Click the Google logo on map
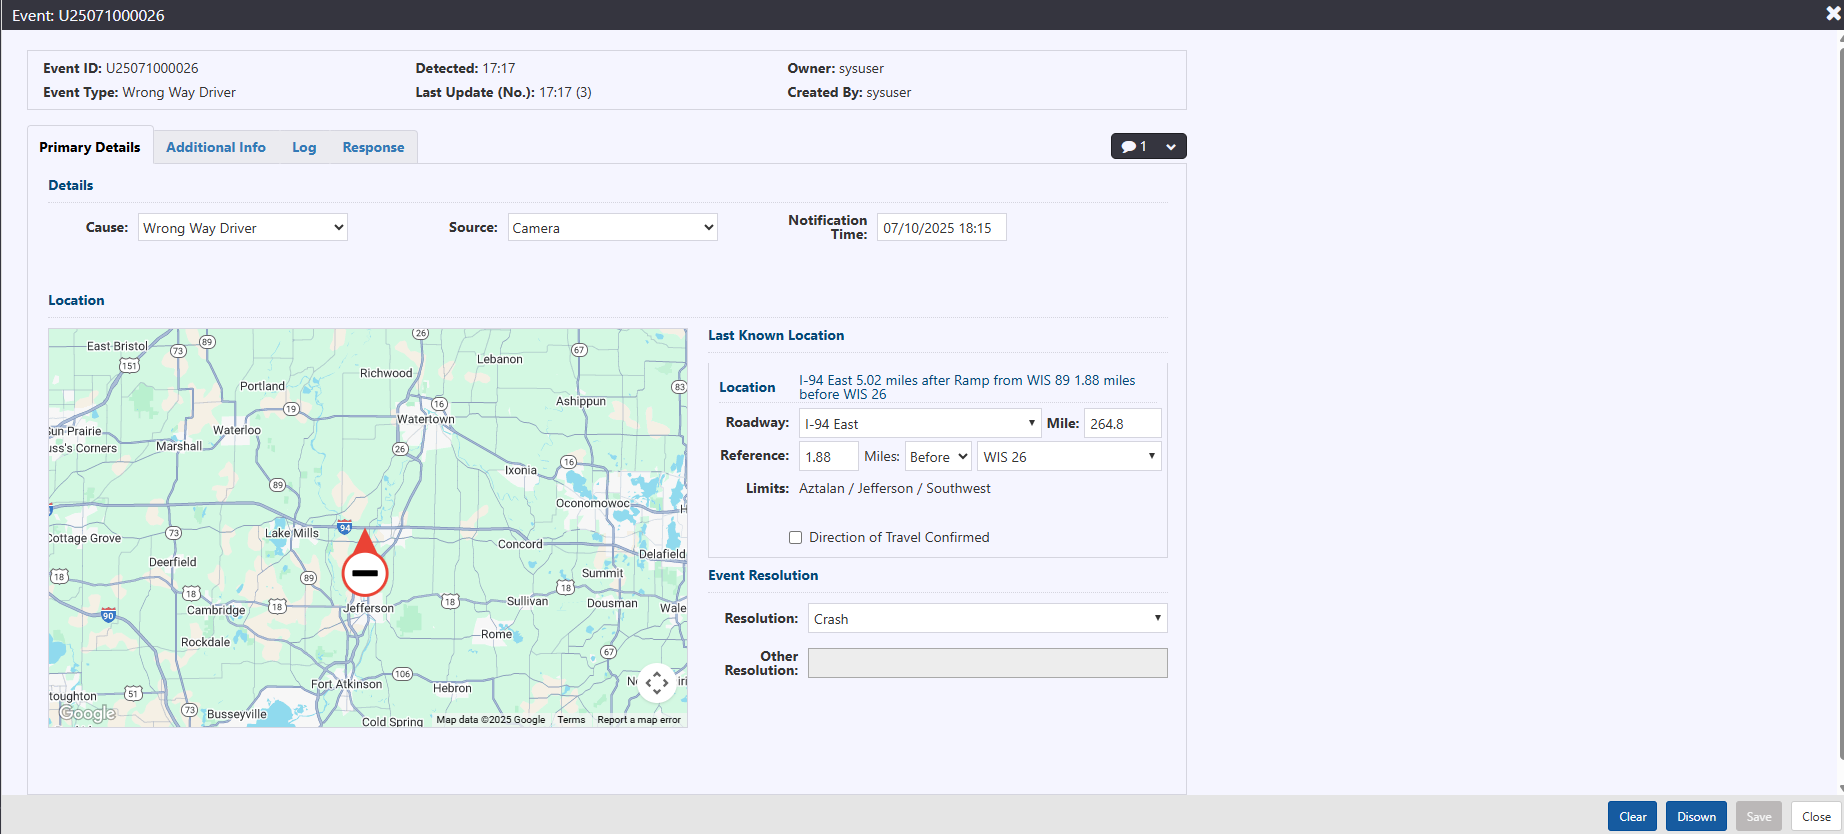The height and width of the screenshot is (834, 1844). coord(87,713)
